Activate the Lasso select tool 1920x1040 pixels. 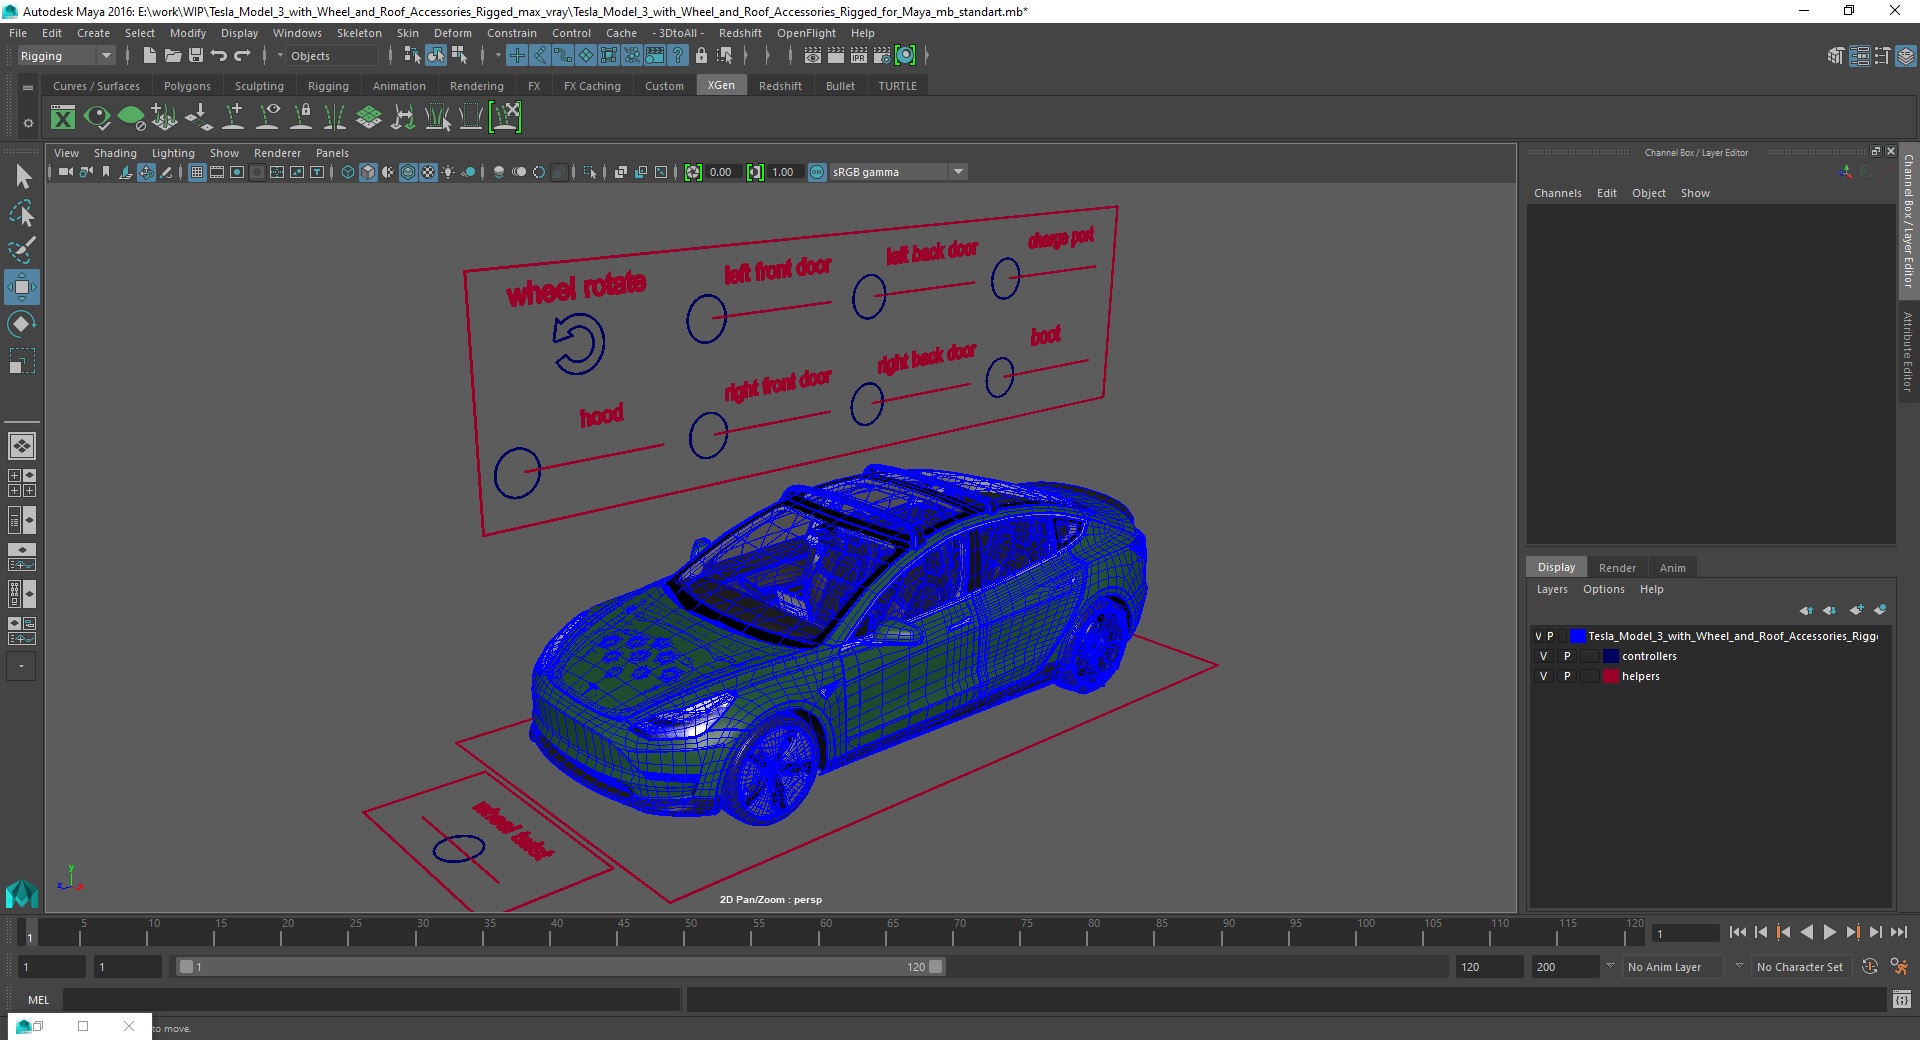(22, 214)
